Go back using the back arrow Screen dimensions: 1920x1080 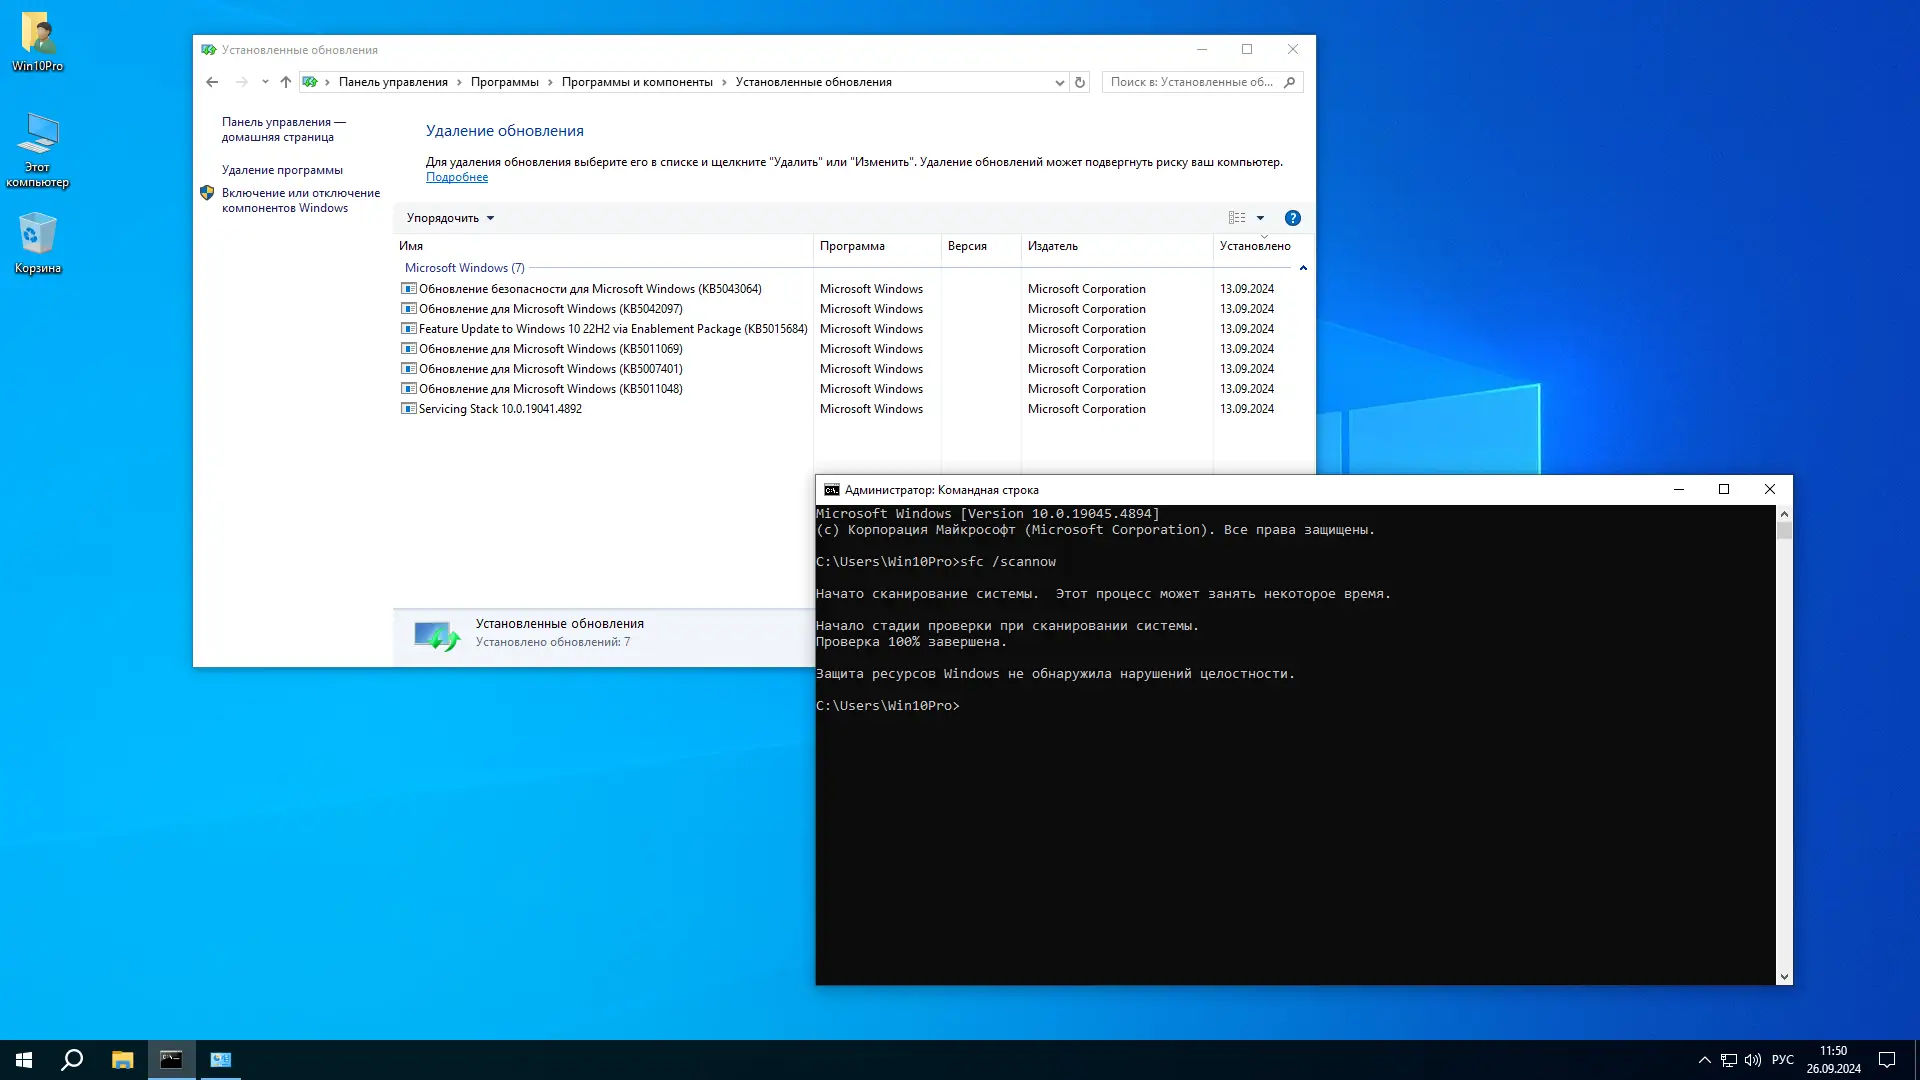212,82
